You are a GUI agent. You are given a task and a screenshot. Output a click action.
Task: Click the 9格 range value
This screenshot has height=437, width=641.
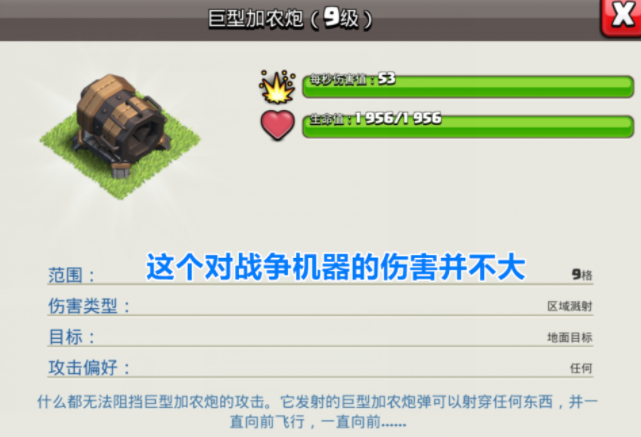582,274
